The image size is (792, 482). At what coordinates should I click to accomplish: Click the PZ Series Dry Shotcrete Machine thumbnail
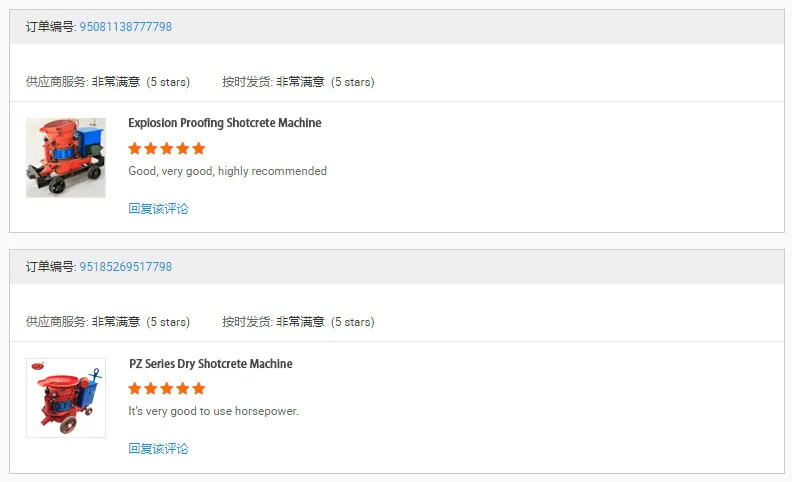pyautogui.click(x=66, y=398)
